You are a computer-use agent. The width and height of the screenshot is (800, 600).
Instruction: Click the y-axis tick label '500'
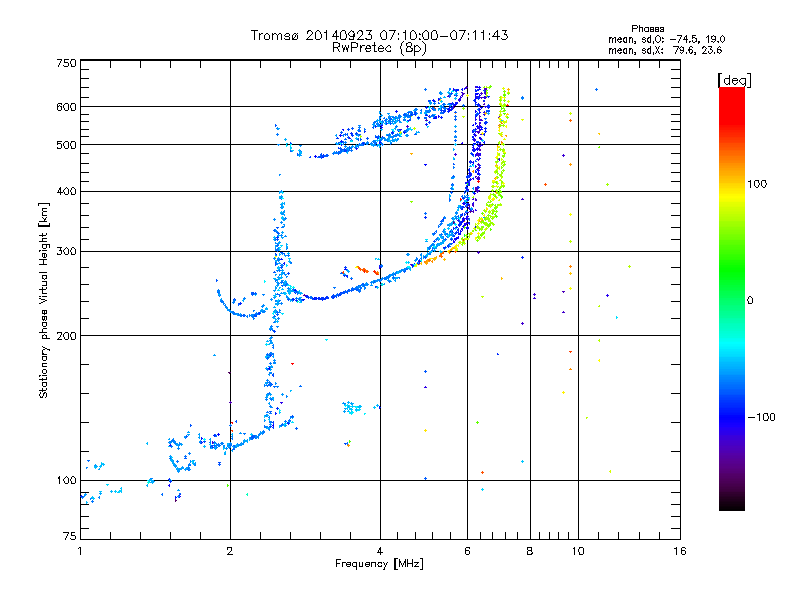coord(67,145)
